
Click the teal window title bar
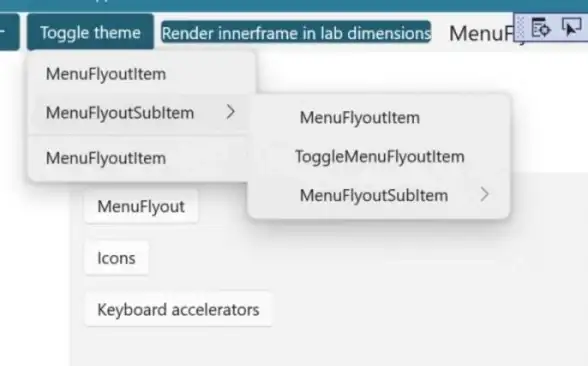tap(294, 5)
